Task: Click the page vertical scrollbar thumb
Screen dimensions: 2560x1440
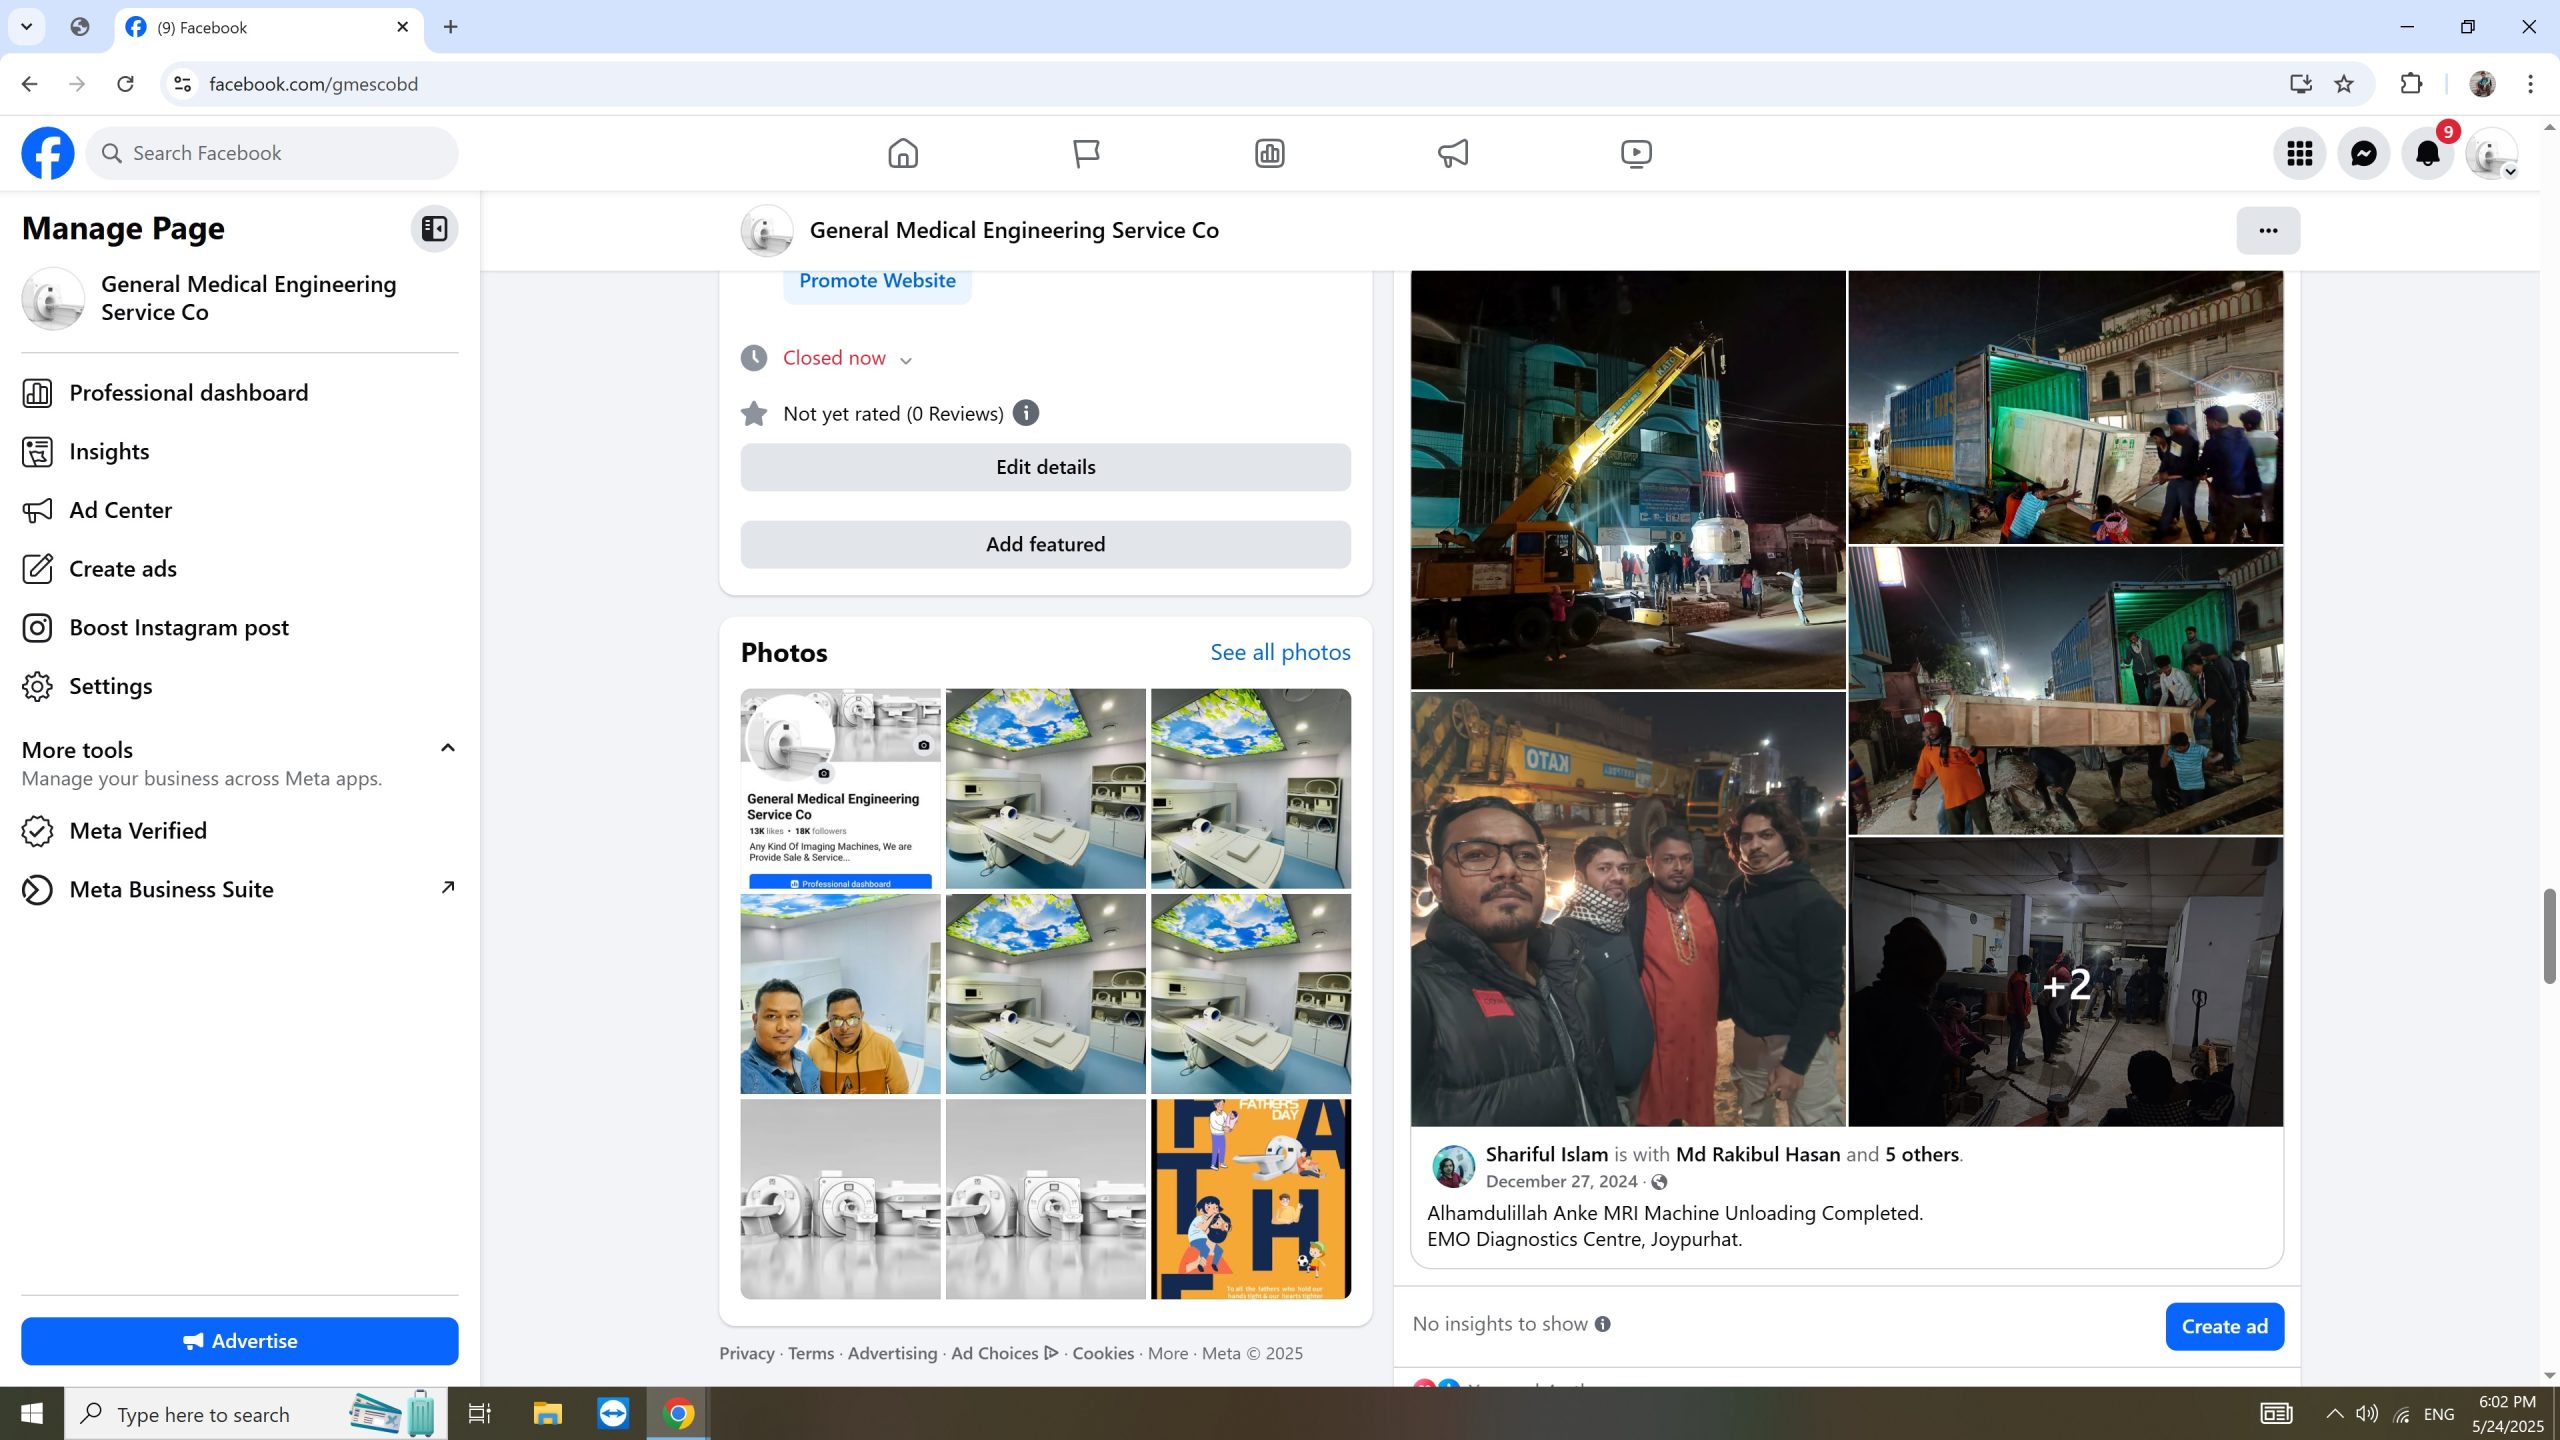Action: click(2549, 935)
